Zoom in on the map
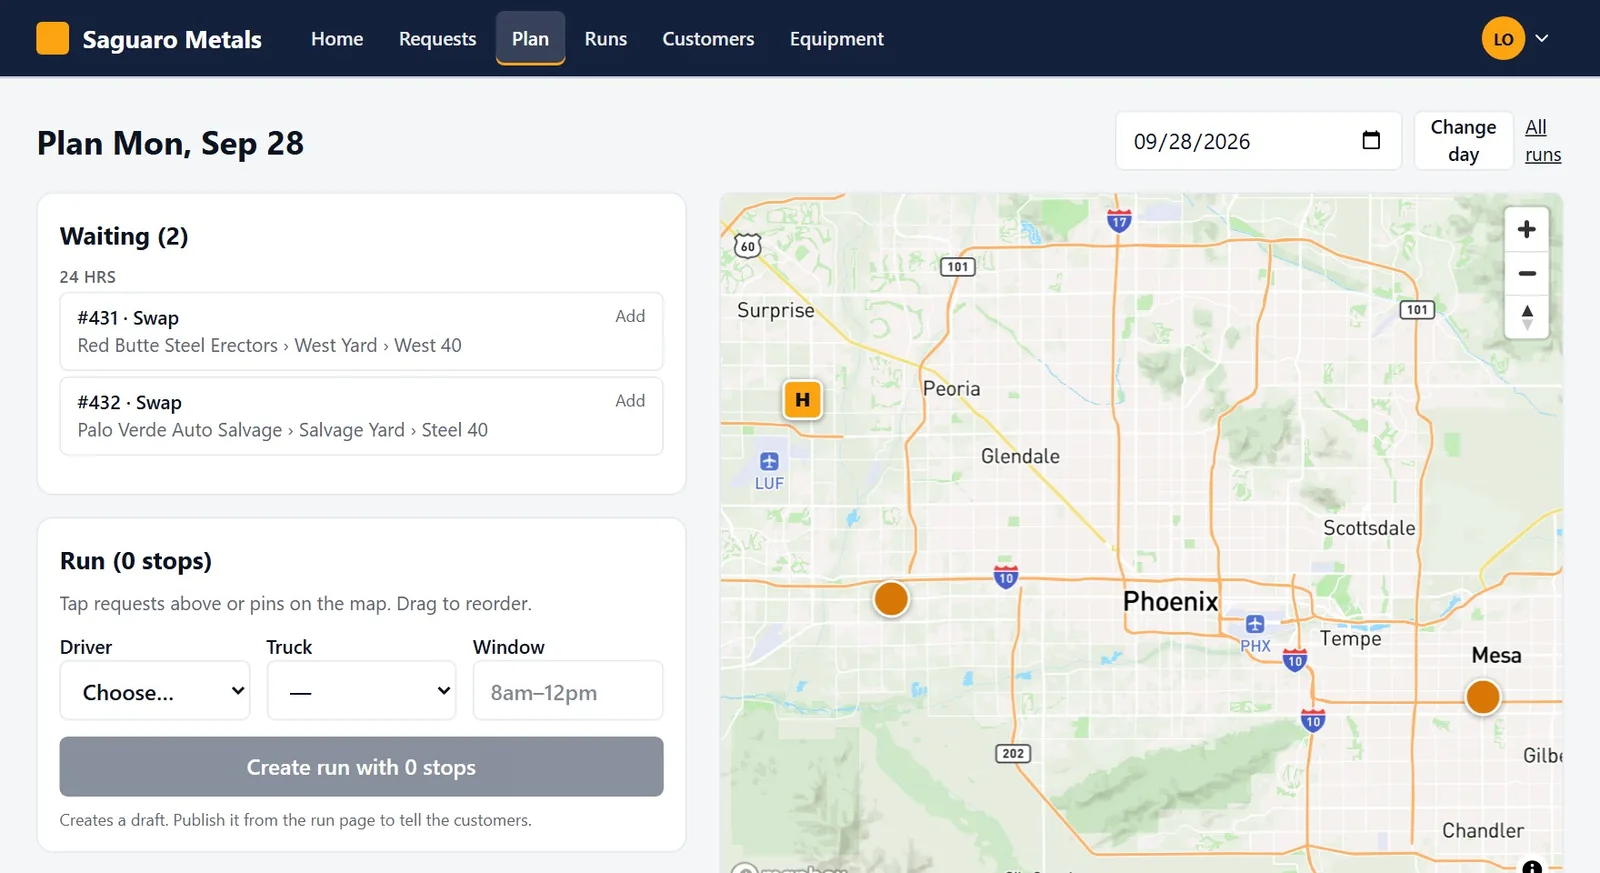 pyautogui.click(x=1526, y=230)
